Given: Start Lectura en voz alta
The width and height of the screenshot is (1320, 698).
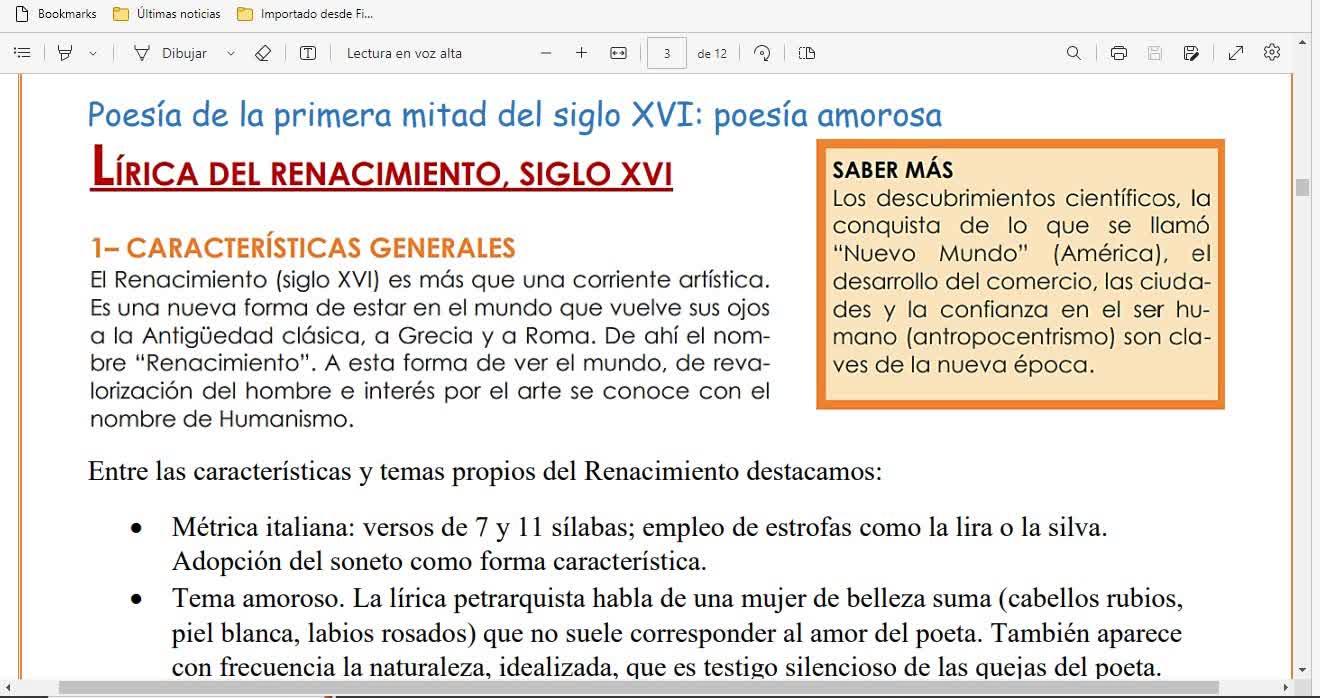Looking at the screenshot, I should pos(404,53).
